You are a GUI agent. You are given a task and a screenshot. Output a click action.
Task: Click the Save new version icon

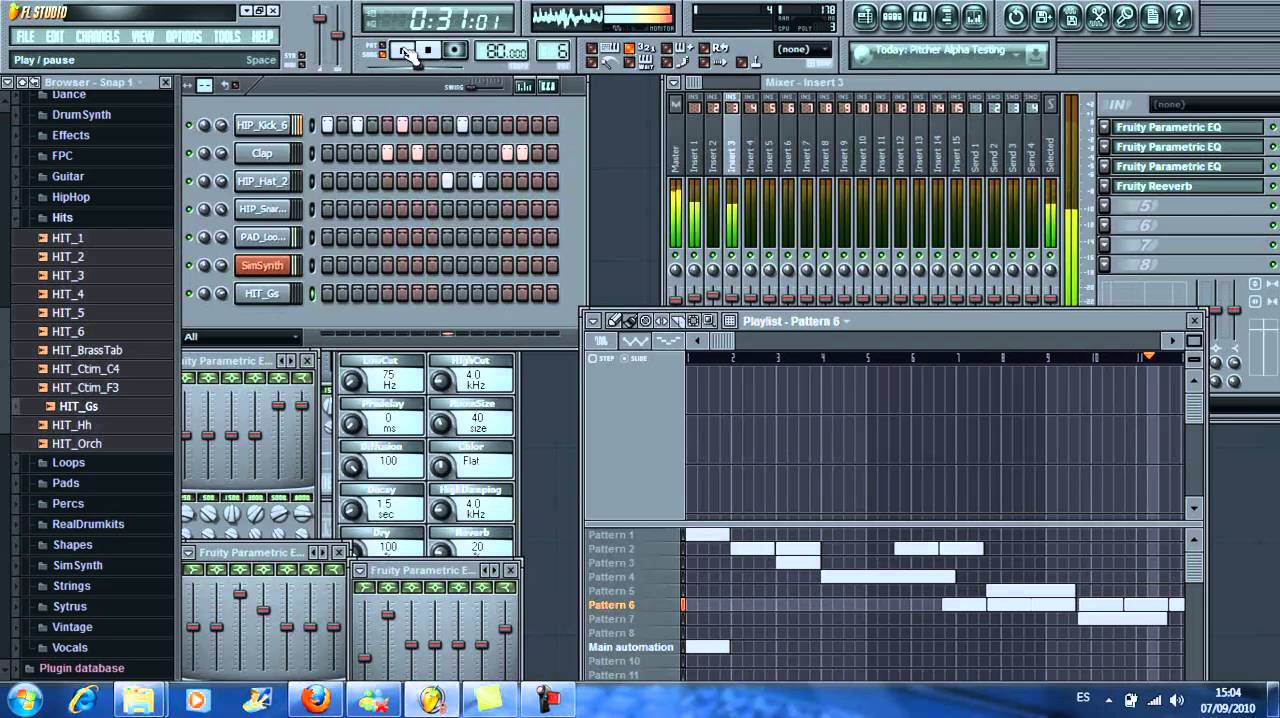pos(1043,16)
